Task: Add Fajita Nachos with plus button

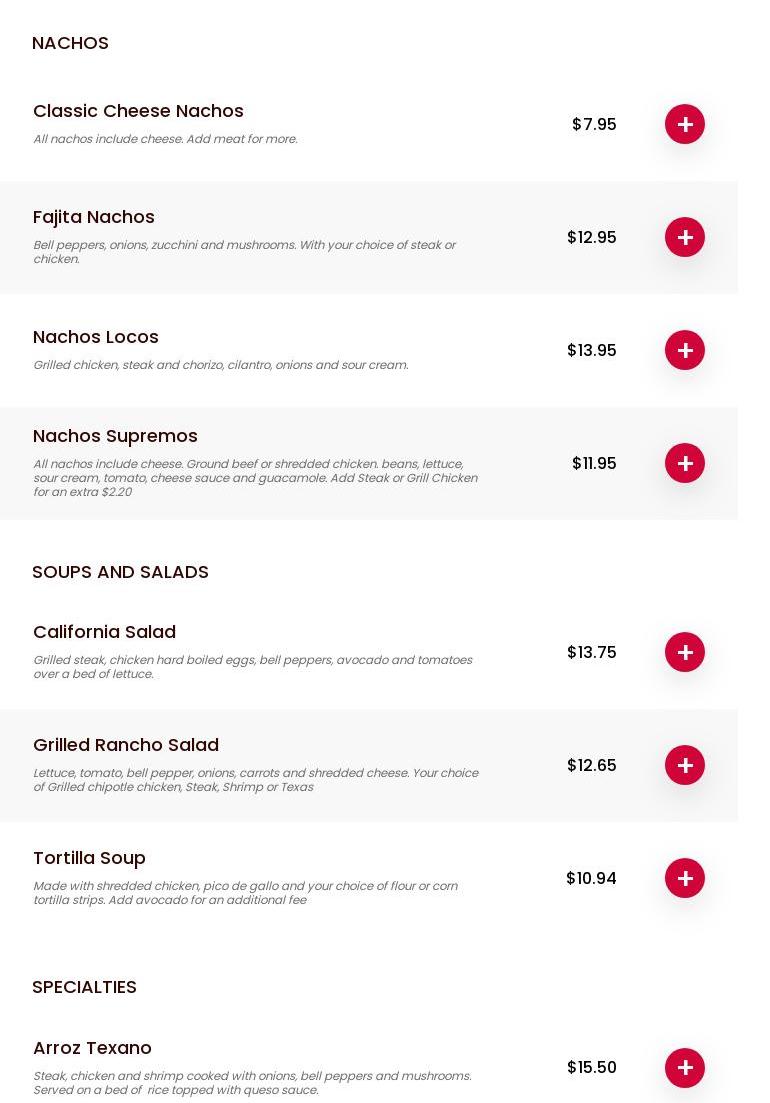Action: 685,237
